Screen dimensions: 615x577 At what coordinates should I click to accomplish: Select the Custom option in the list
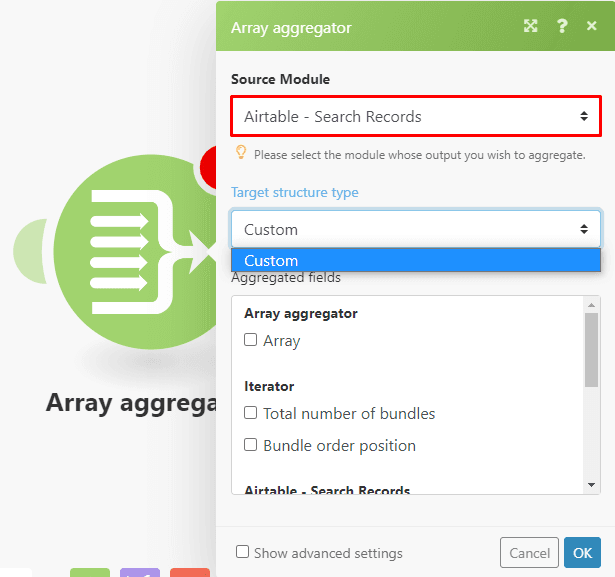[415, 261]
